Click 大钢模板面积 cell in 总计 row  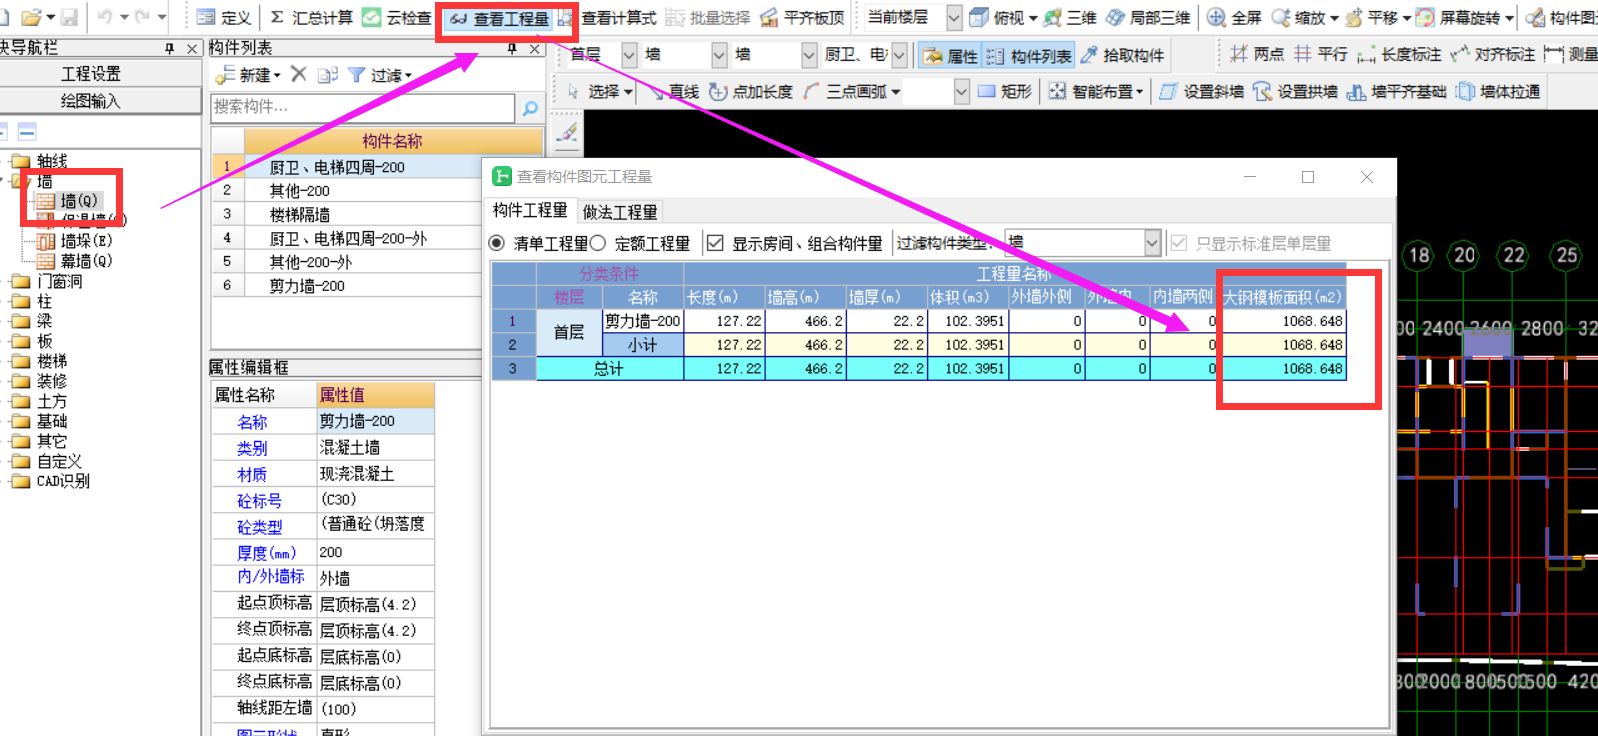click(1283, 369)
